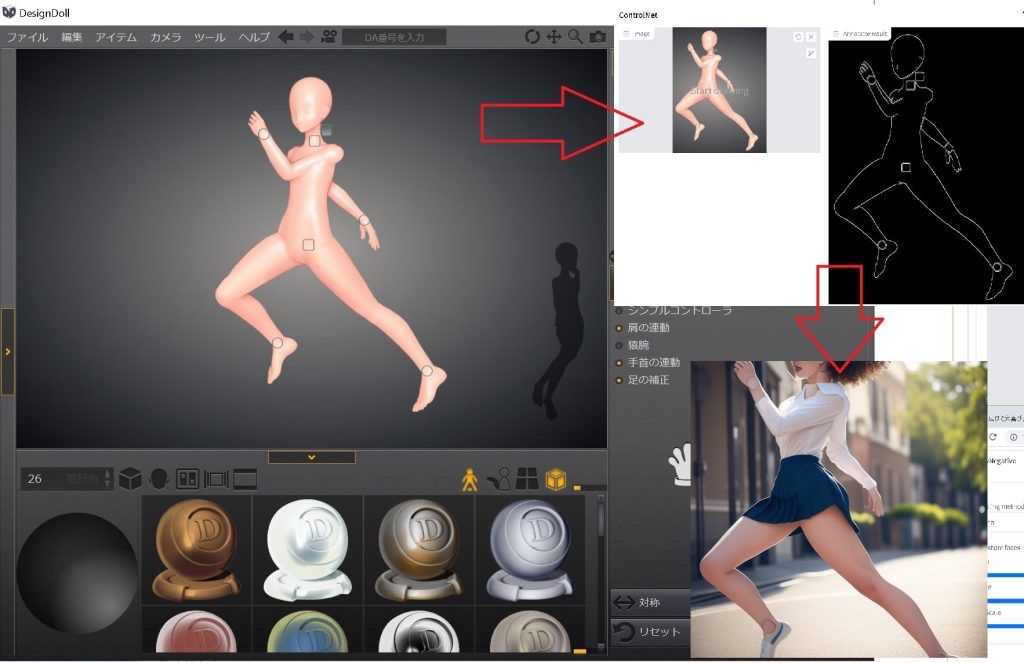The image size is (1024, 663).
Task: Open the カメラ menu
Action: click(x=165, y=37)
